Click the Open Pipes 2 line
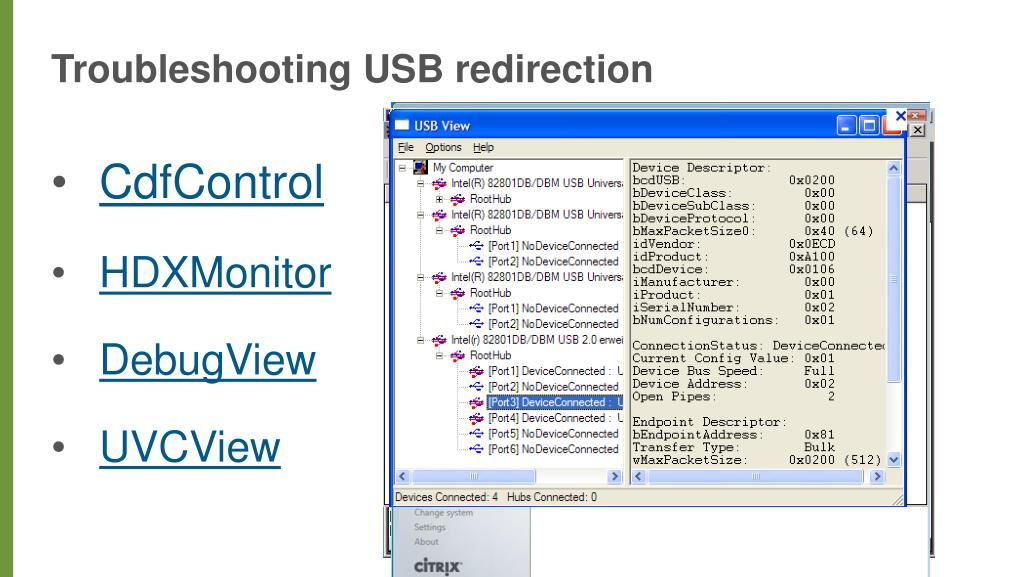 coord(733,397)
